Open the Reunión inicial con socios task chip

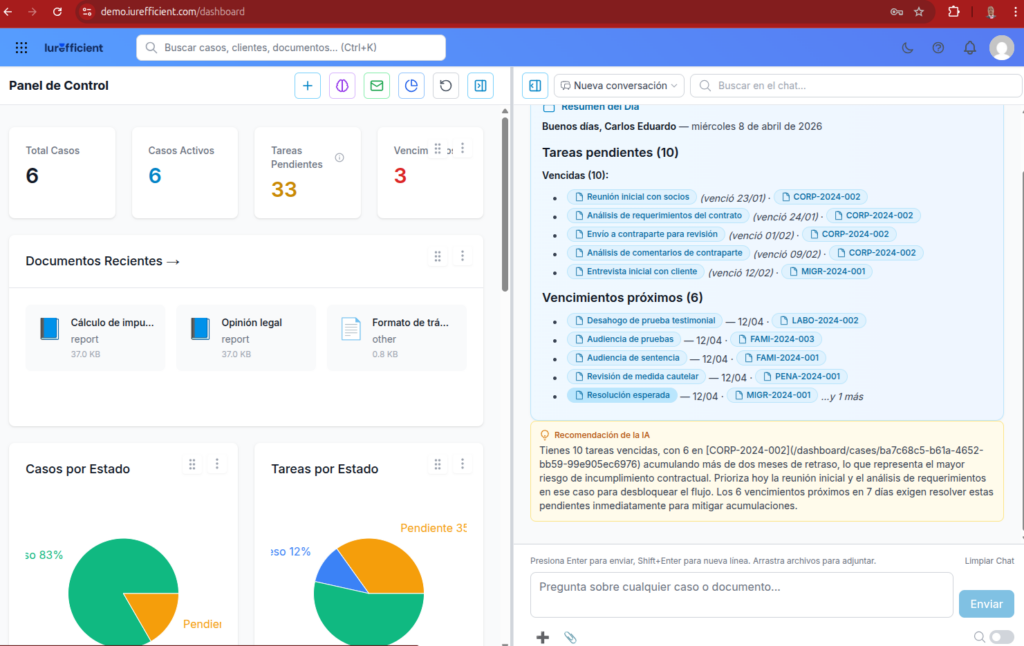(x=632, y=197)
